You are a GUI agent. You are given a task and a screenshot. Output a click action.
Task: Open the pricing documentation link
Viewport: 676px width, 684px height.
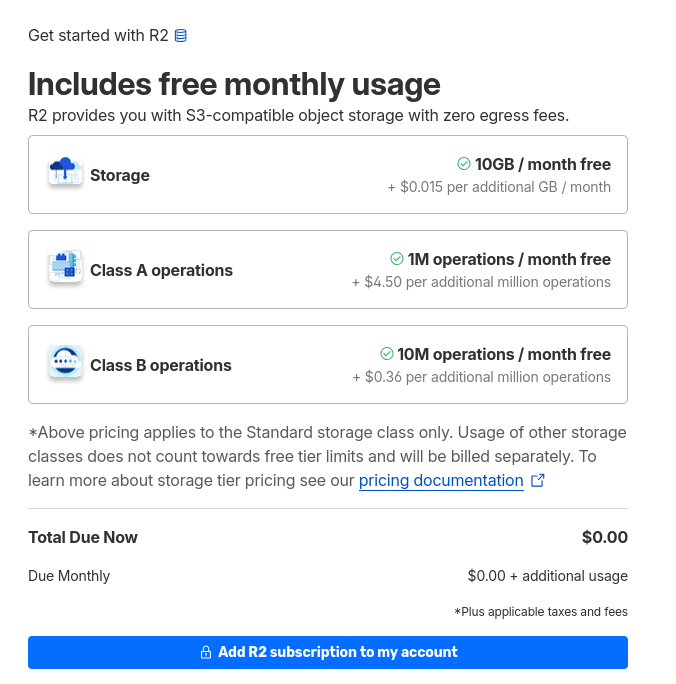click(441, 481)
